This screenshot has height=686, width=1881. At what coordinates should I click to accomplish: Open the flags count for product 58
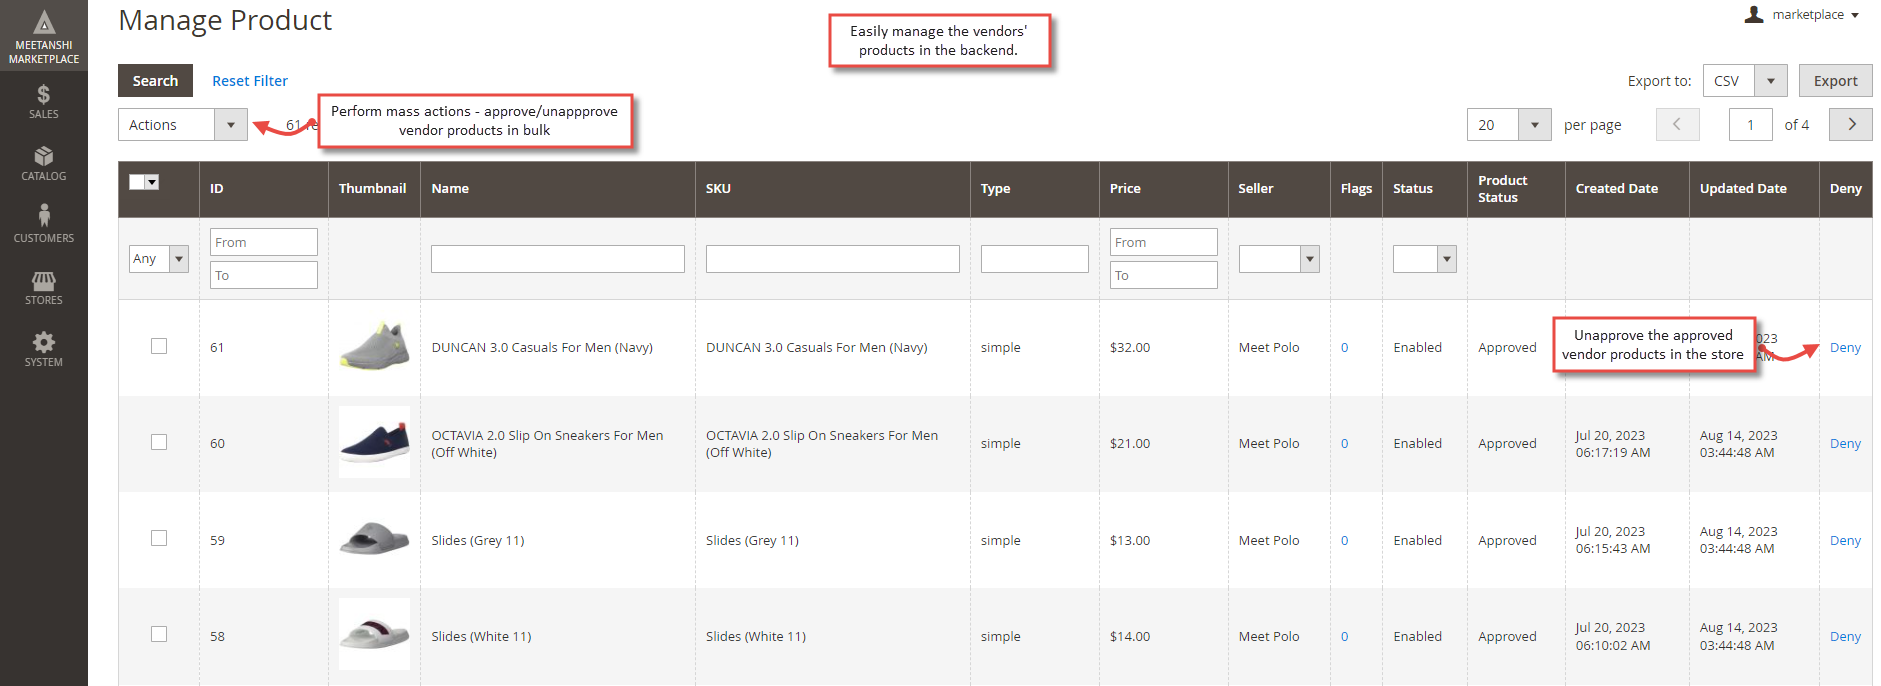click(x=1344, y=637)
